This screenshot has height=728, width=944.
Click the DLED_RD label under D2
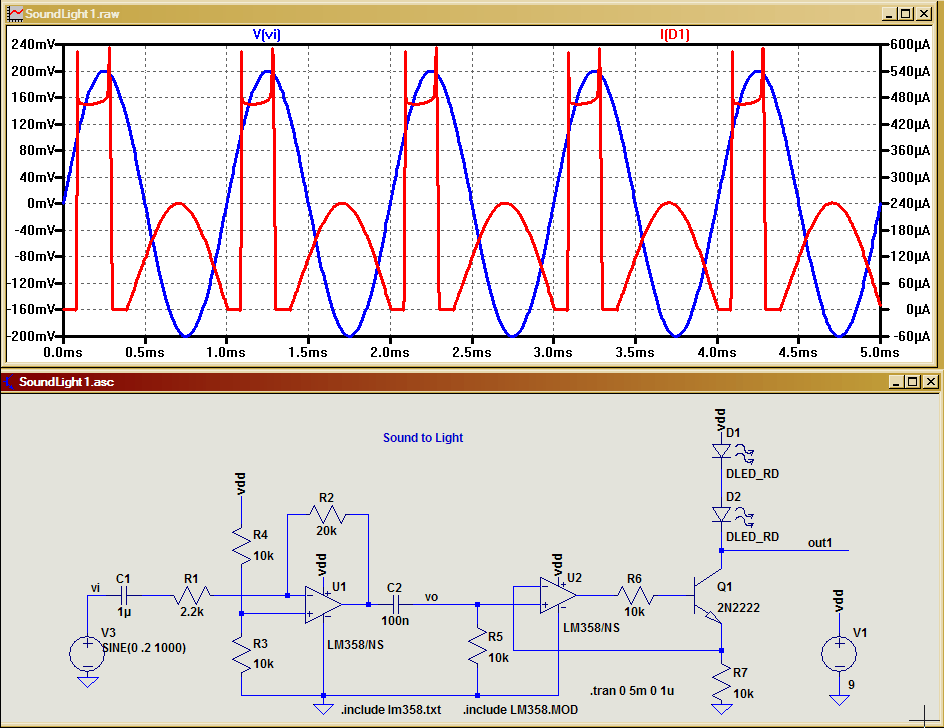(752, 537)
